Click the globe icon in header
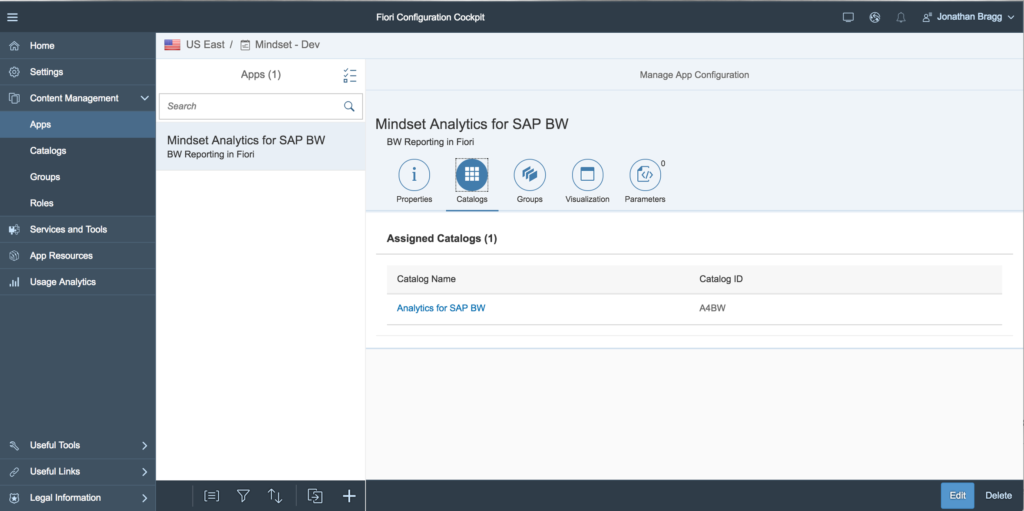 click(x=874, y=18)
